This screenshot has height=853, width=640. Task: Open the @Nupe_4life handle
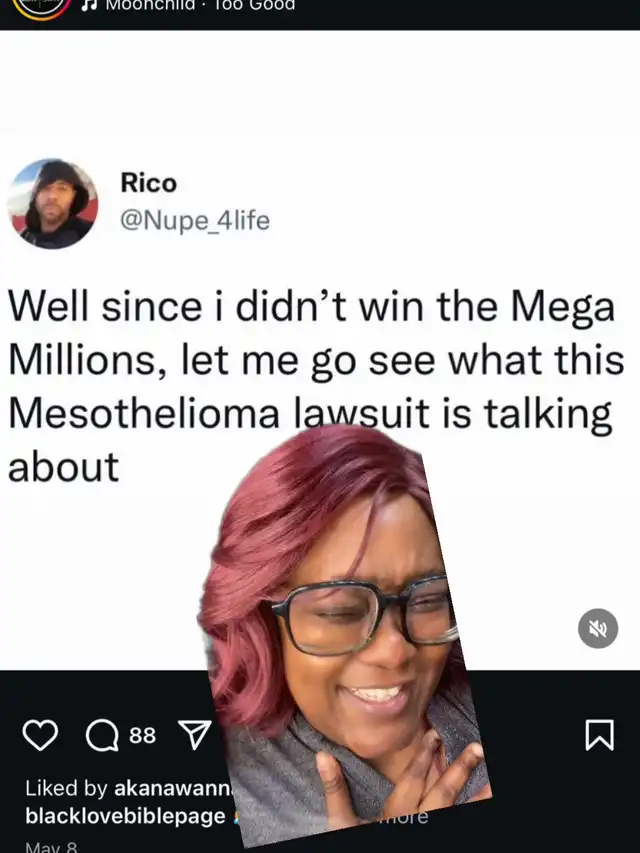[194, 220]
